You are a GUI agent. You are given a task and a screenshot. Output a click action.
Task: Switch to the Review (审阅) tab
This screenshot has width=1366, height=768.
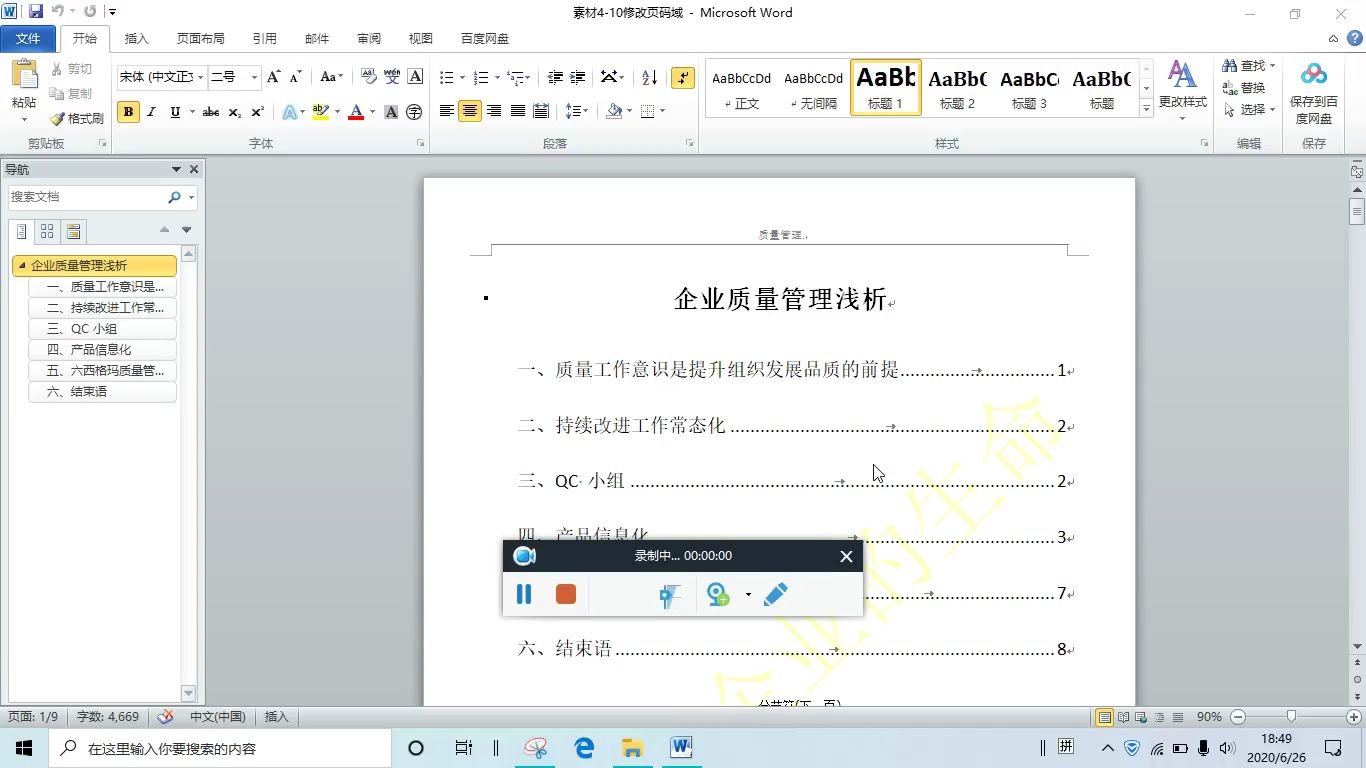click(368, 38)
